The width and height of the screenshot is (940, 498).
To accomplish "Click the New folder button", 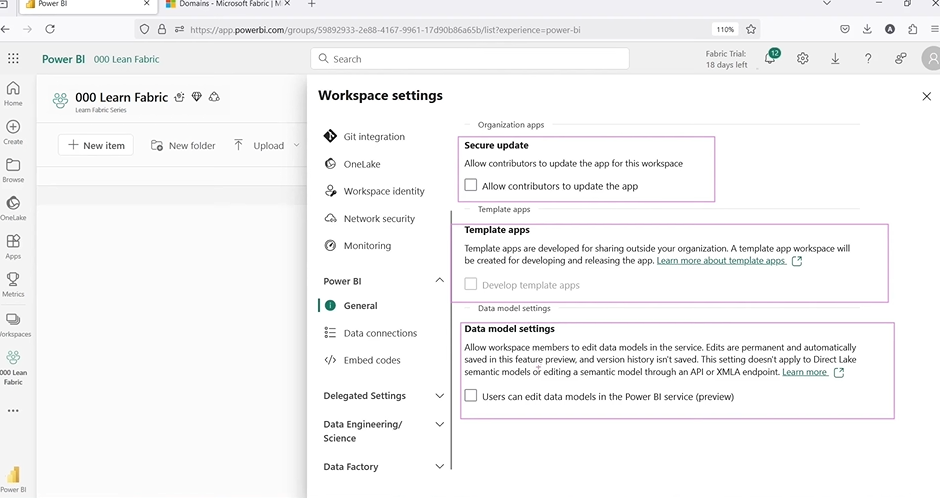I will [183, 145].
